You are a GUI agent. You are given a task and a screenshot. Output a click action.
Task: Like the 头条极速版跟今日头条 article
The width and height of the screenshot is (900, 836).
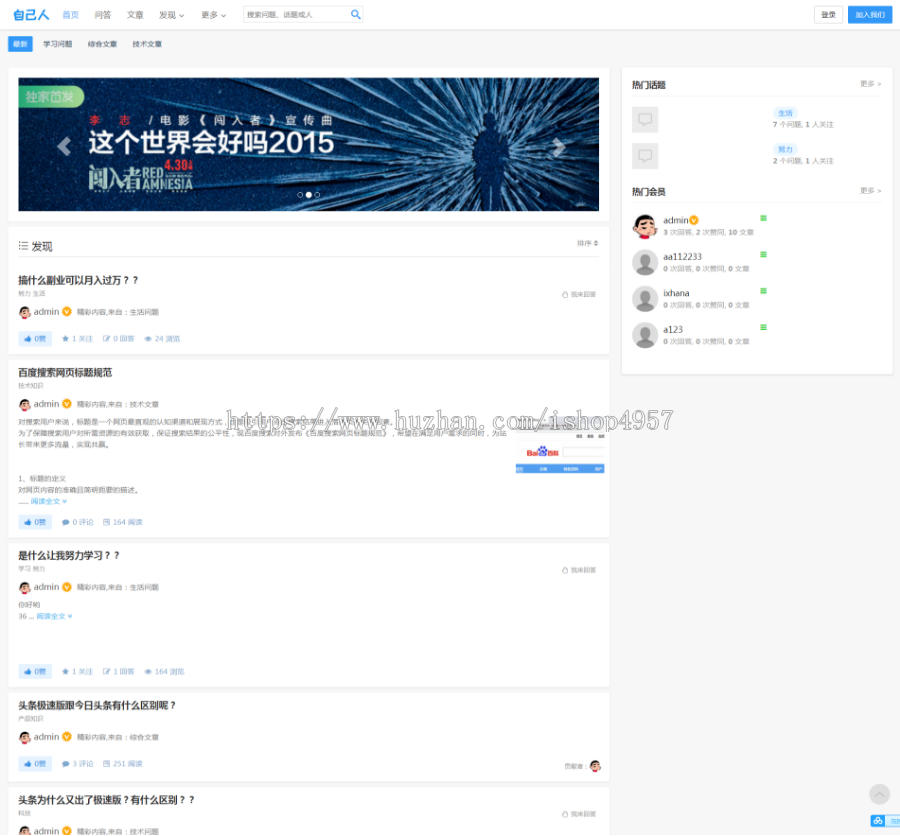[x=35, y=764]
